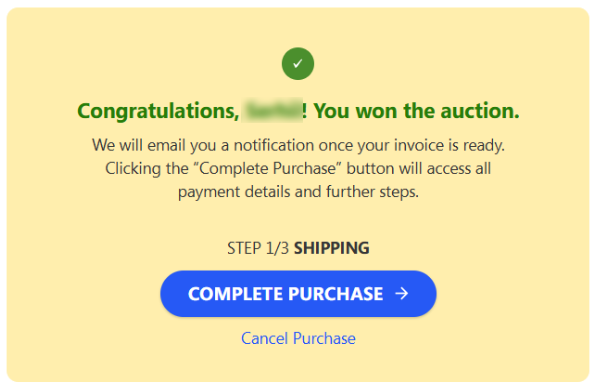Click the word Congratulations in the heading
The width and height of the screenshot is (596, 388).
(x=158, y=111)
